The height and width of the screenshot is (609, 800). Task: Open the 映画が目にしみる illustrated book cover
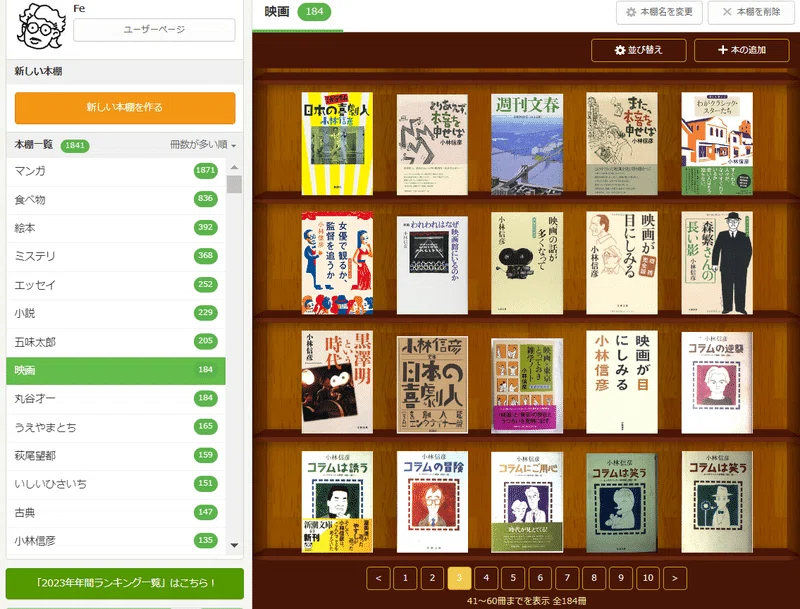pyautogui.click(x=622, y=263)
